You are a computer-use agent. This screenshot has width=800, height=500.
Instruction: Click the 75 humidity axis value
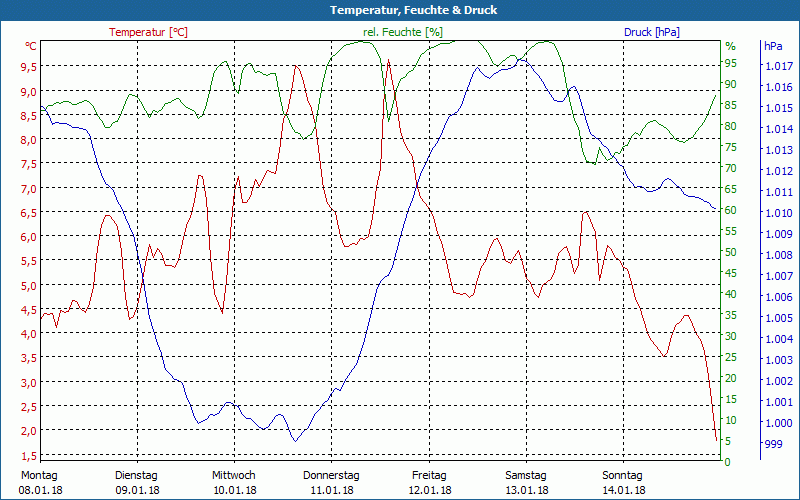(731, 147)
